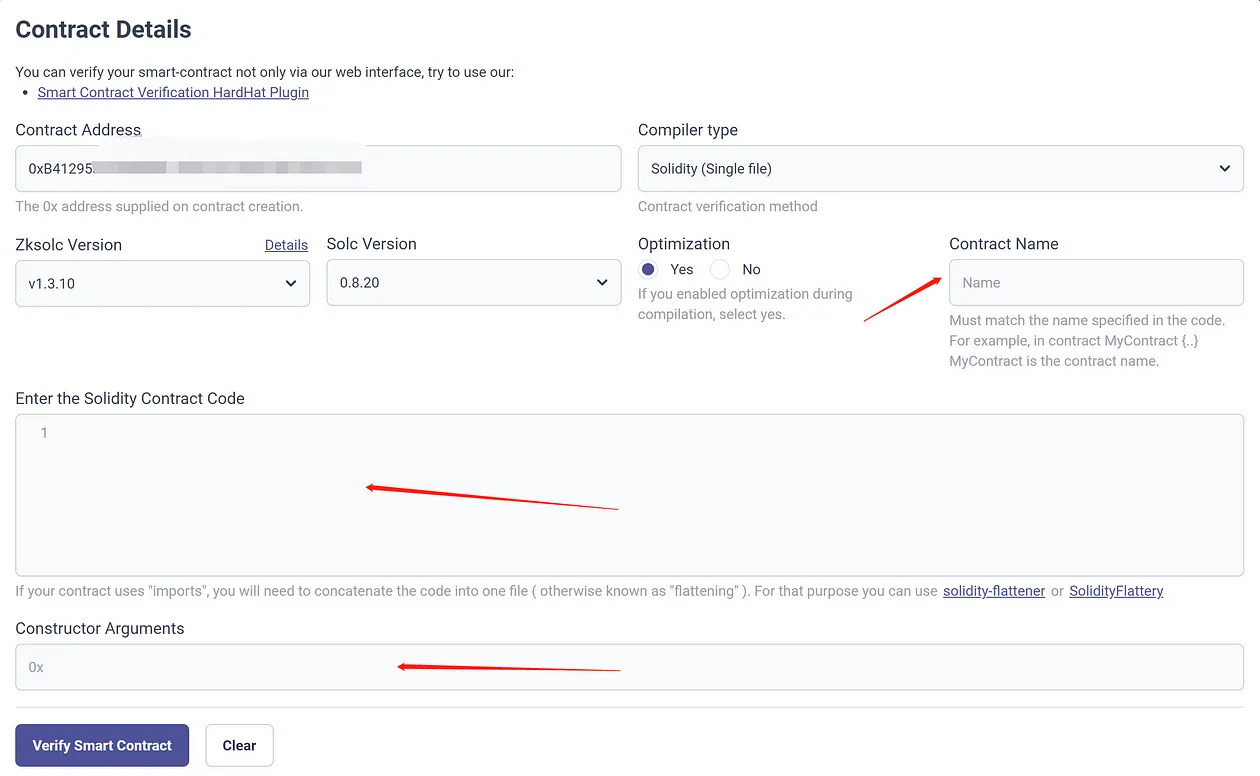Image resolution: width=1260 pixels, height=776 pixels.
Task: Click the 'Enter the Solidity Contract Code' label
Action: click(130, 398)
